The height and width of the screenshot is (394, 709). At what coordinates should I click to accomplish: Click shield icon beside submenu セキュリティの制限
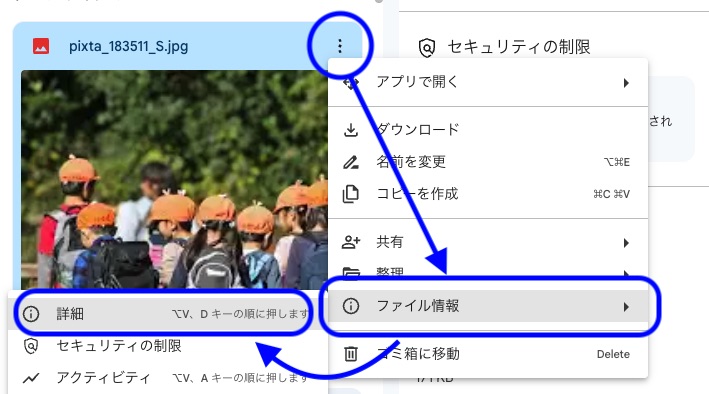pyautogui.click(x=31, y=346)
